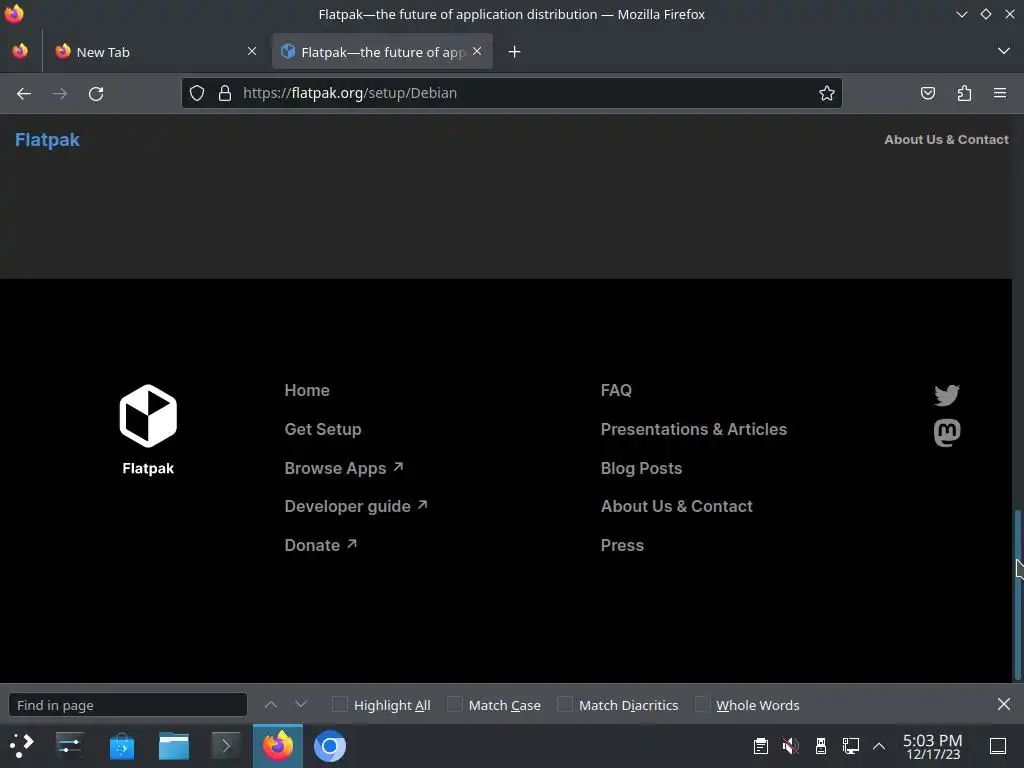Open Chromium browser from taskbar
The width and height of the screenshot is (1024, 768).
[330, 746]
